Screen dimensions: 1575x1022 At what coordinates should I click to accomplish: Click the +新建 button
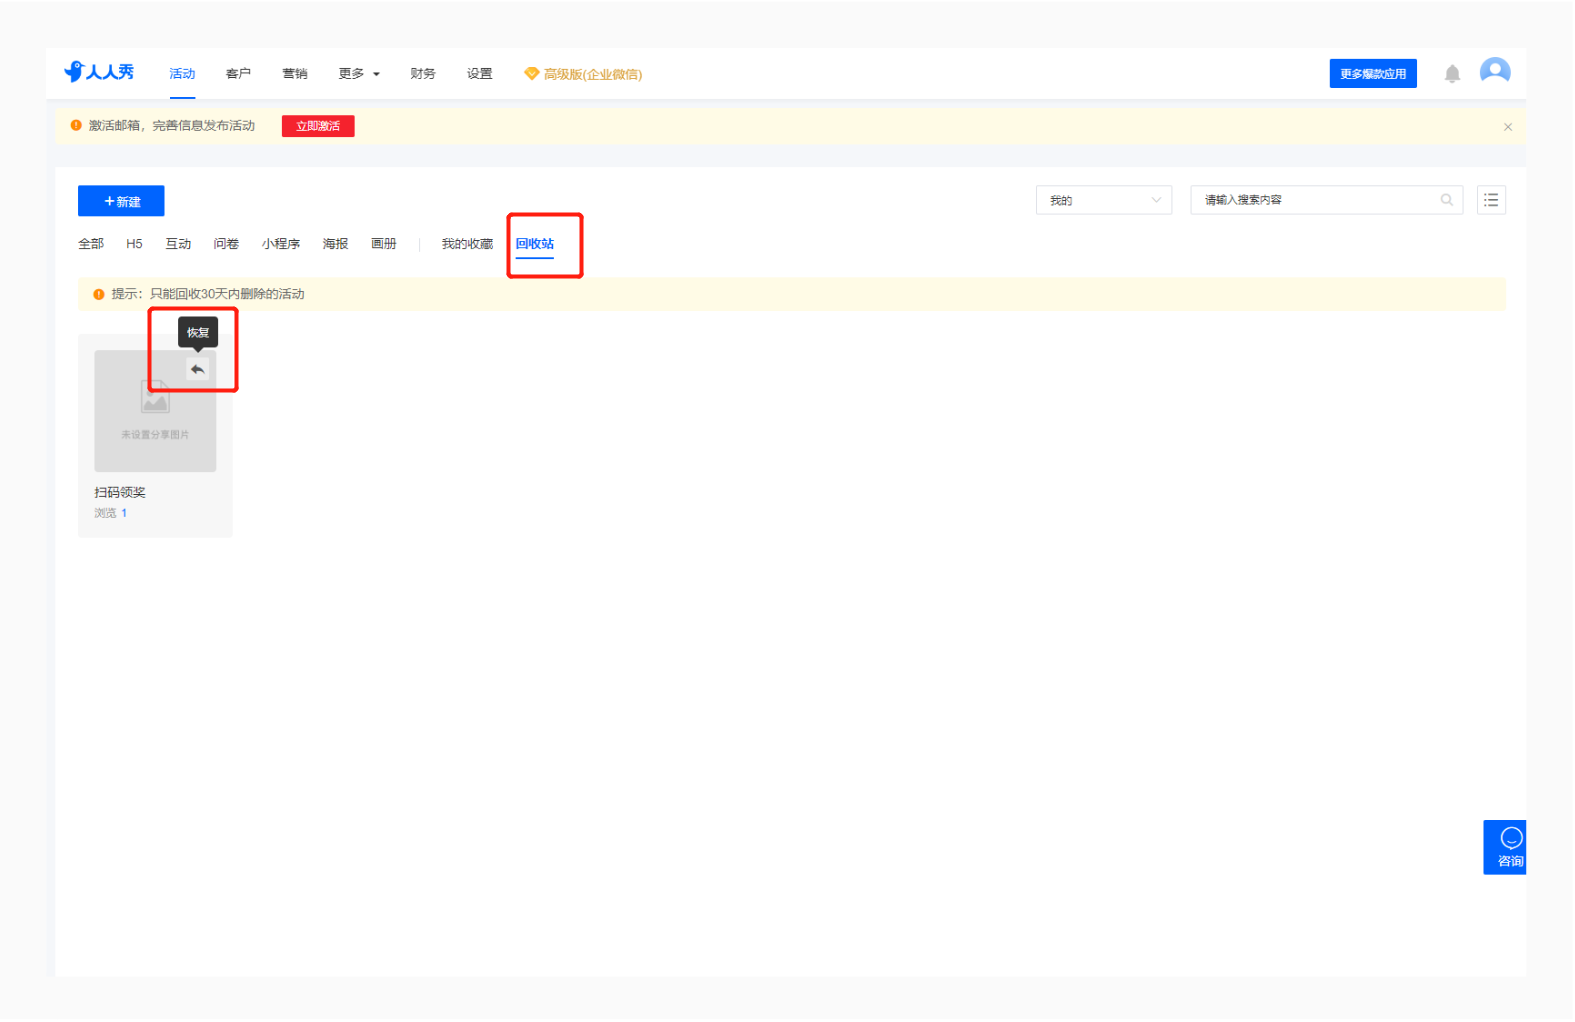coord(121,201)
